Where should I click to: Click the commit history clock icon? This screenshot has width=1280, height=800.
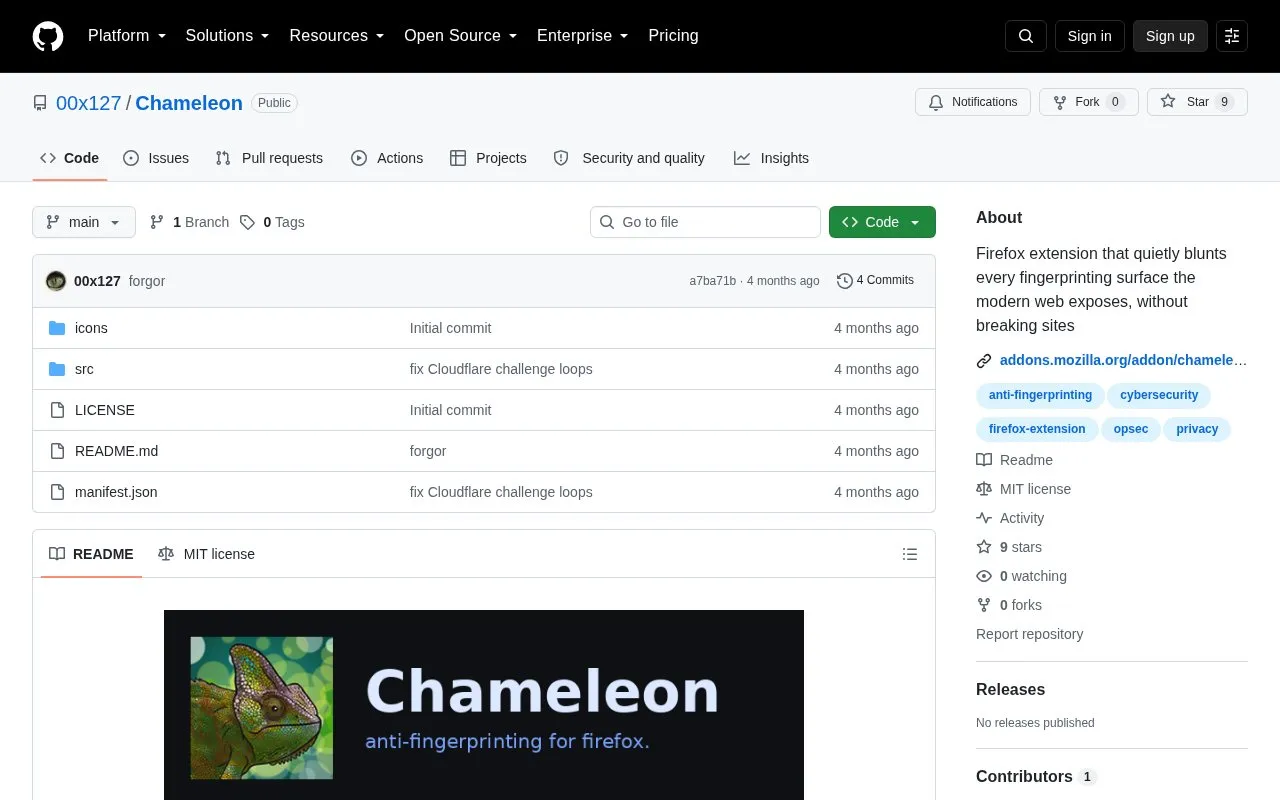coord(845,281)
